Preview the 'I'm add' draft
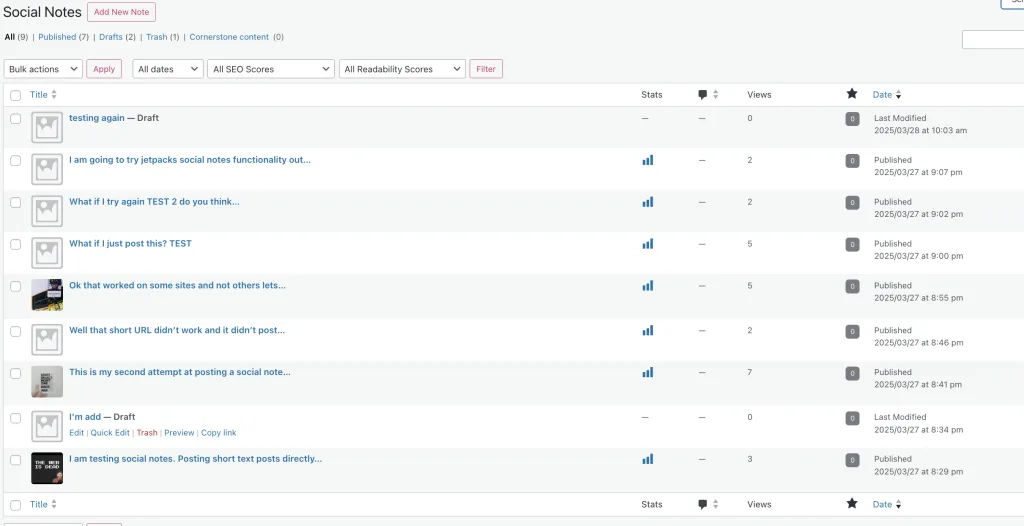This screenshot has height=526, width=1024. (x=179, y=433)
